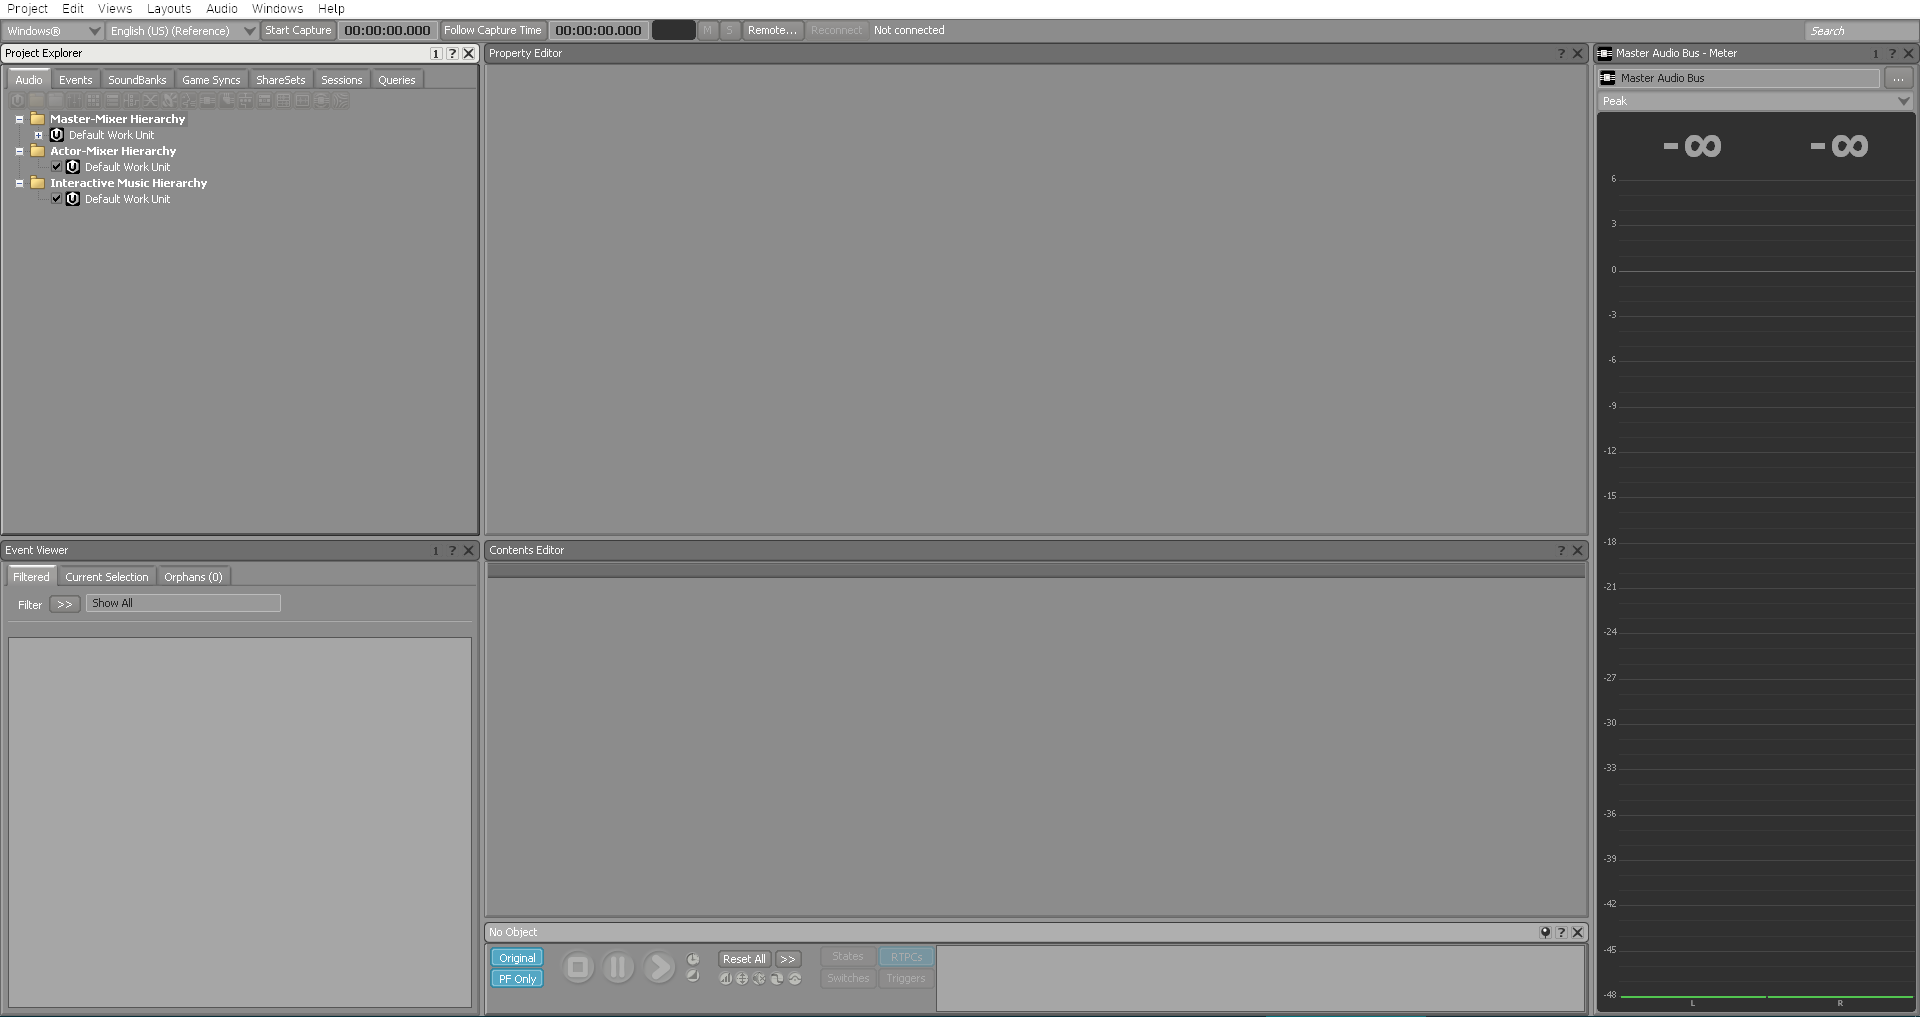
Task: Click the Master Audio Bus browse (...) icon
Action: [x=1898, y=78]
